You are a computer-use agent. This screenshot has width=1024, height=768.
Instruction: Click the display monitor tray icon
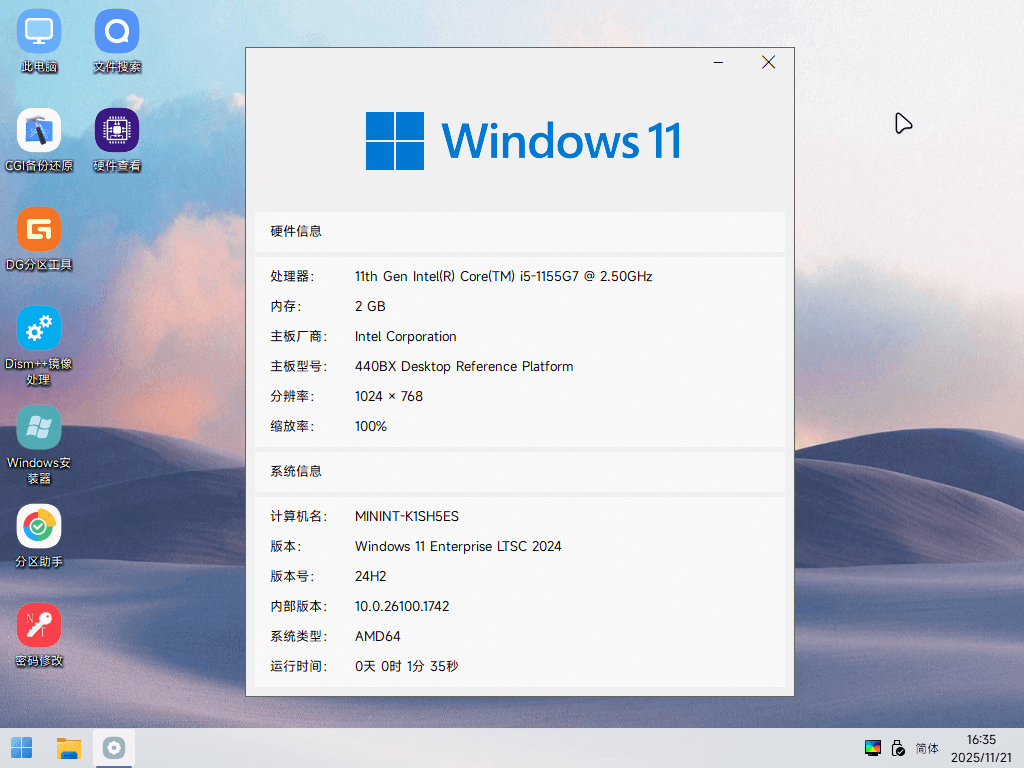(x=872, y=748)
